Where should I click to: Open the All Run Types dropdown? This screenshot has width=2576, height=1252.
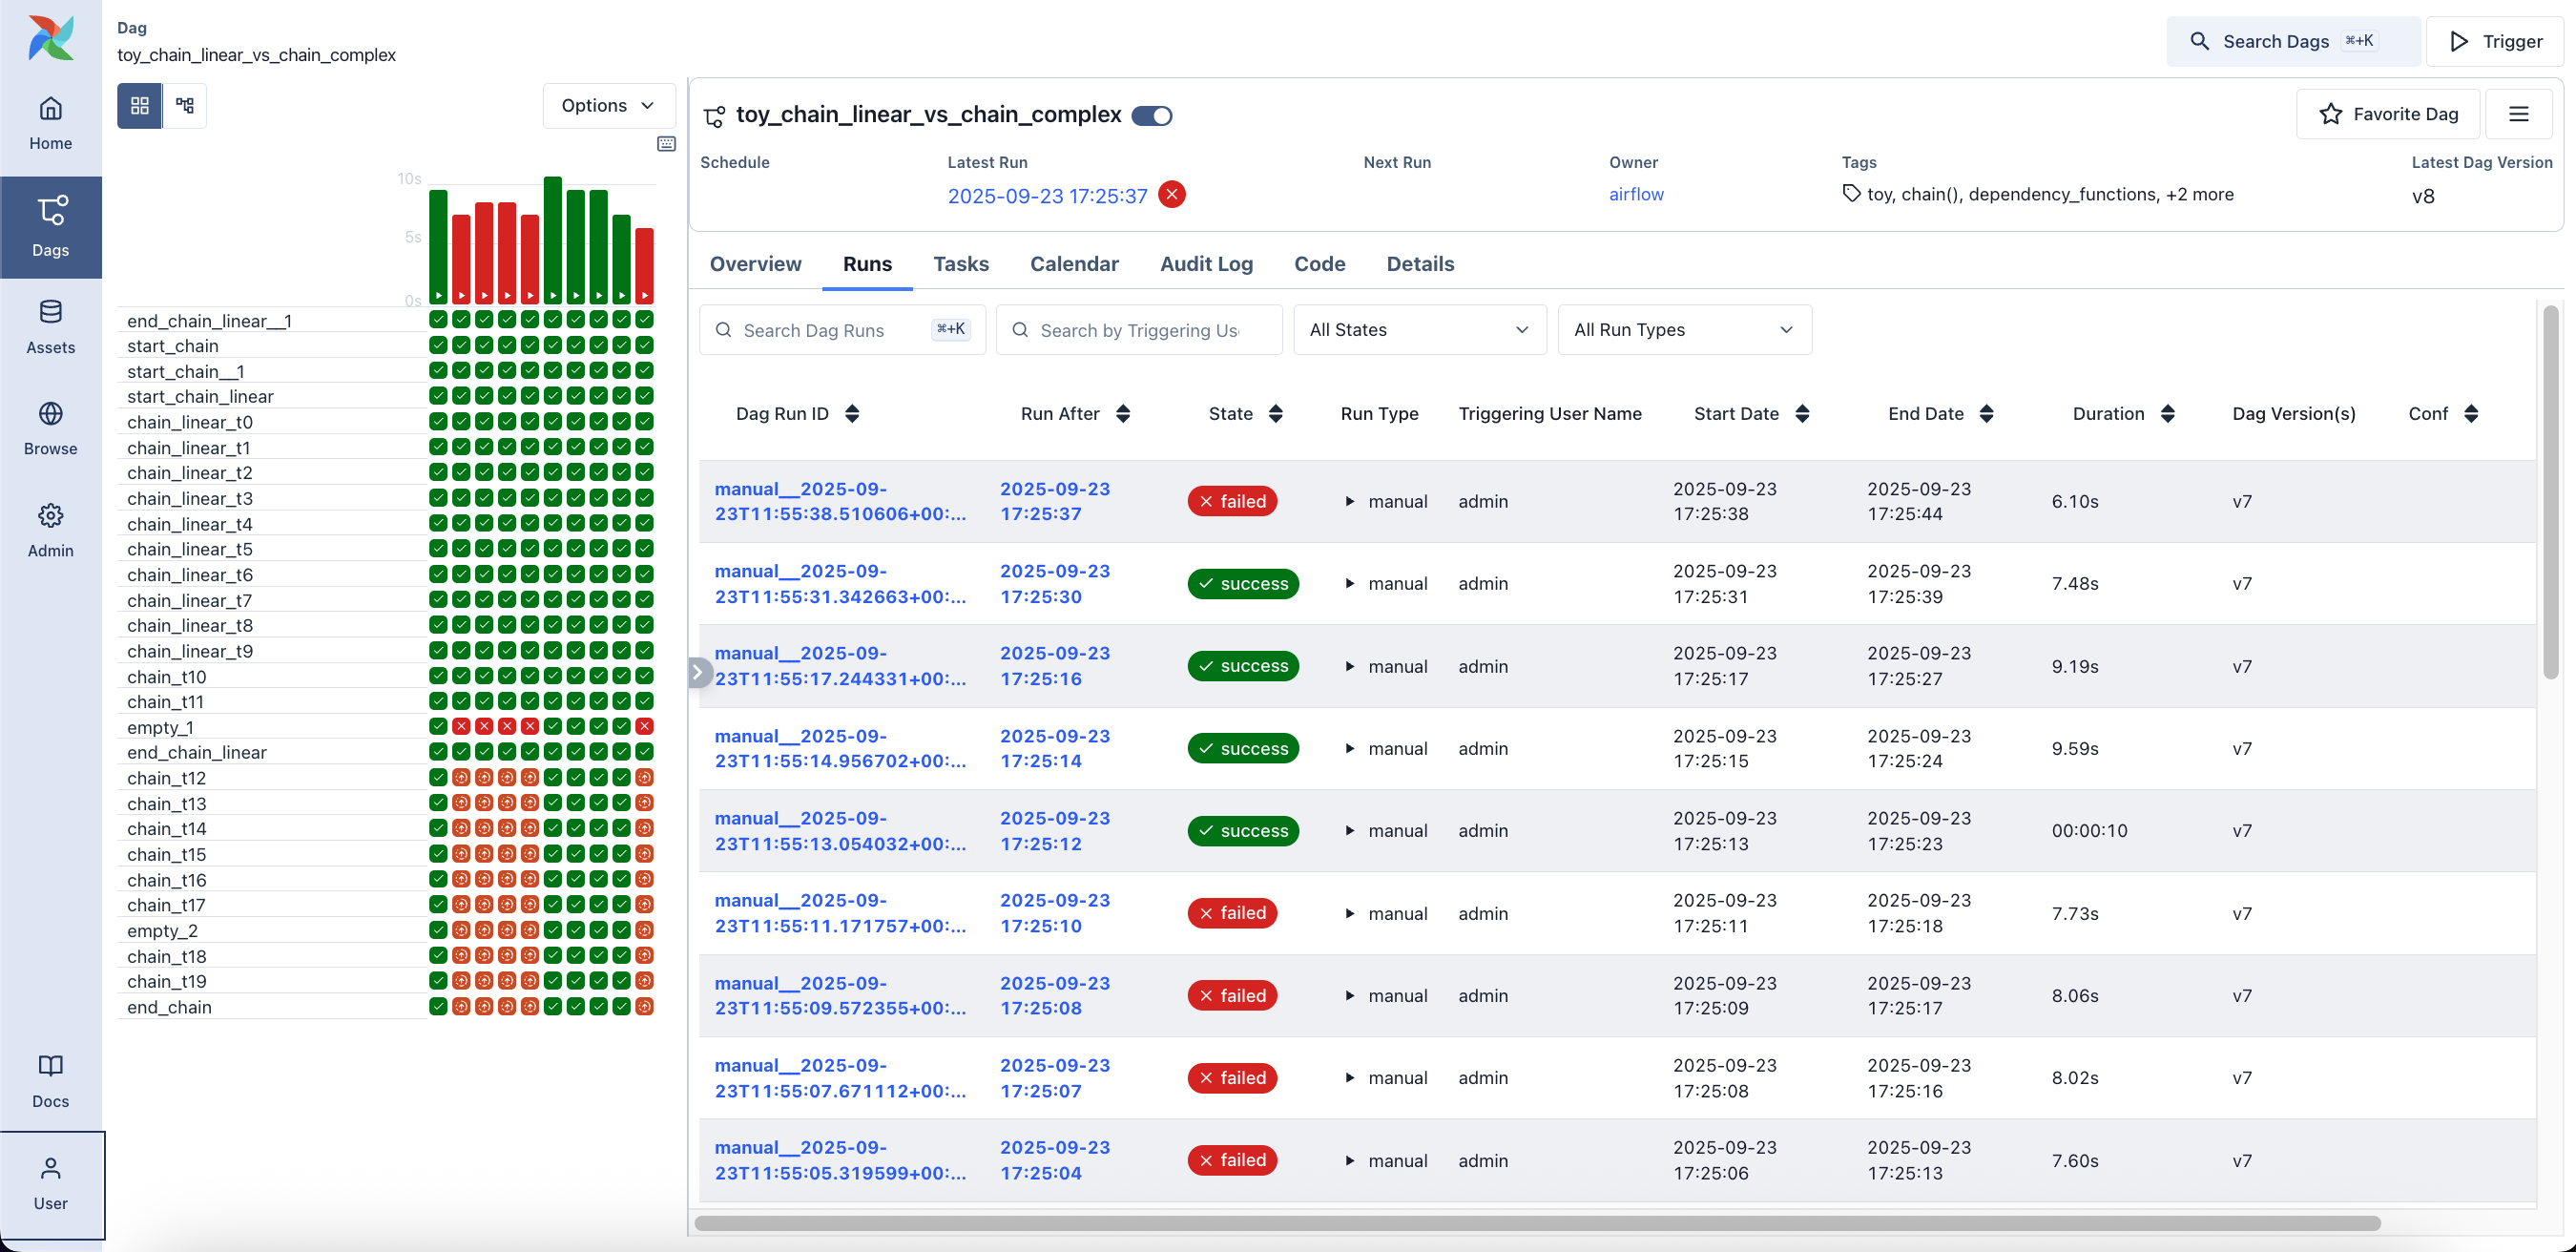pos(1684,330)
